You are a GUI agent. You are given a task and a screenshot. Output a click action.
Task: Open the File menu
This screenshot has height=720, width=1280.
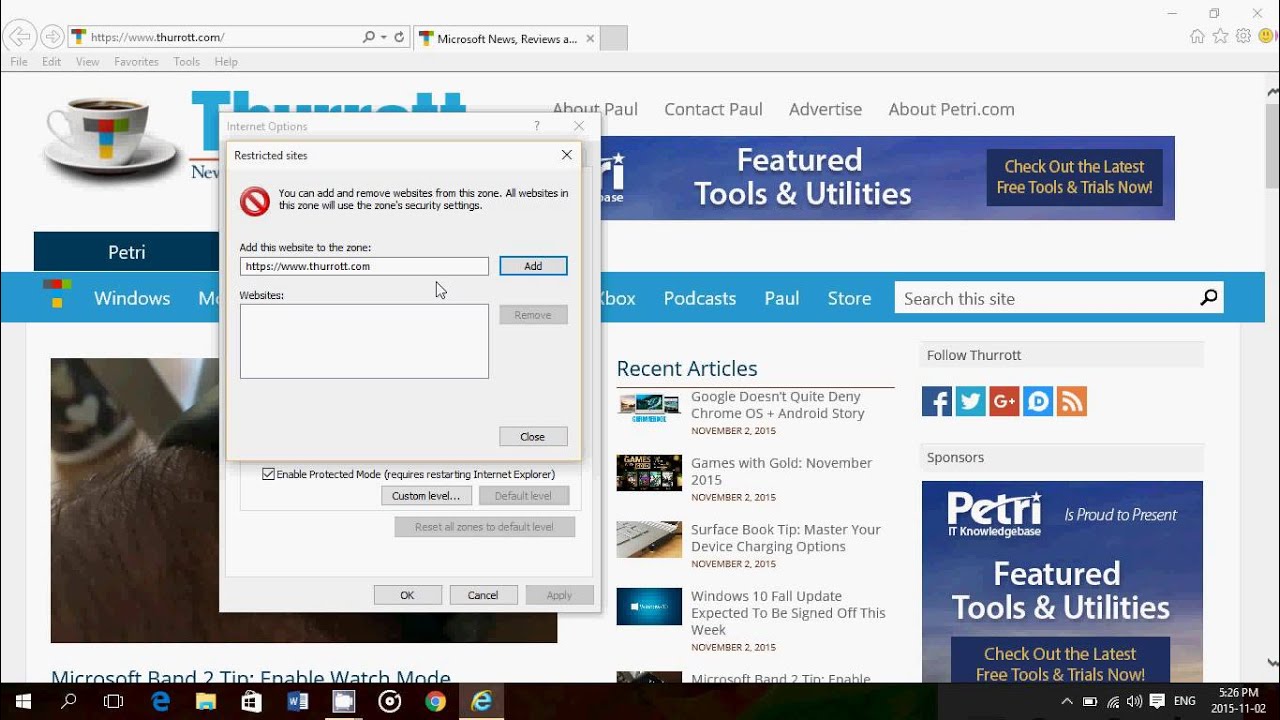(19, 62)
